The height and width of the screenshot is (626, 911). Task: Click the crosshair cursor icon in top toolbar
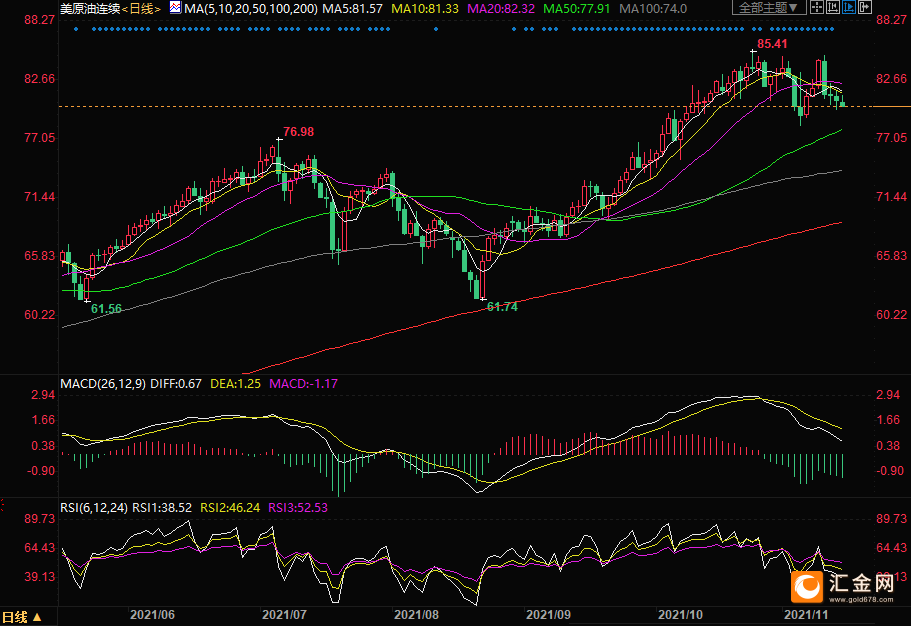pyautogui.click(x=819, y=8)
